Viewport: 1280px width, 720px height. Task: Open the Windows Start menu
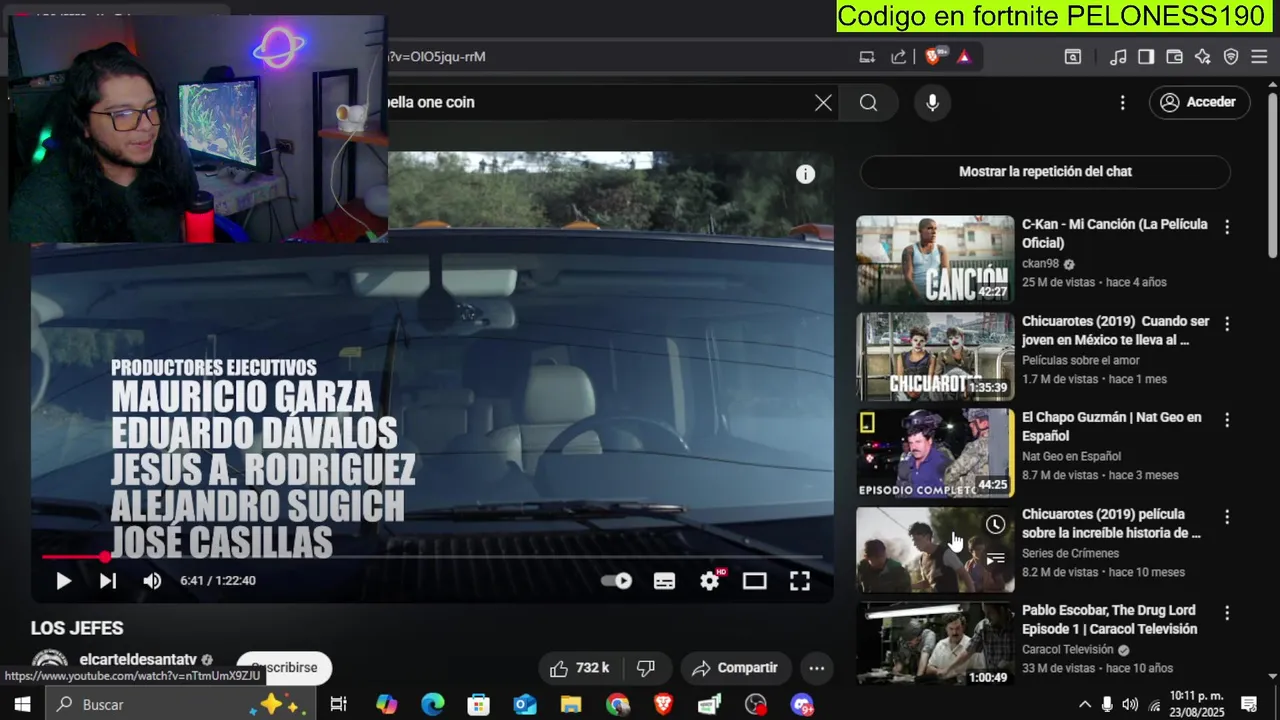[22, 705]
